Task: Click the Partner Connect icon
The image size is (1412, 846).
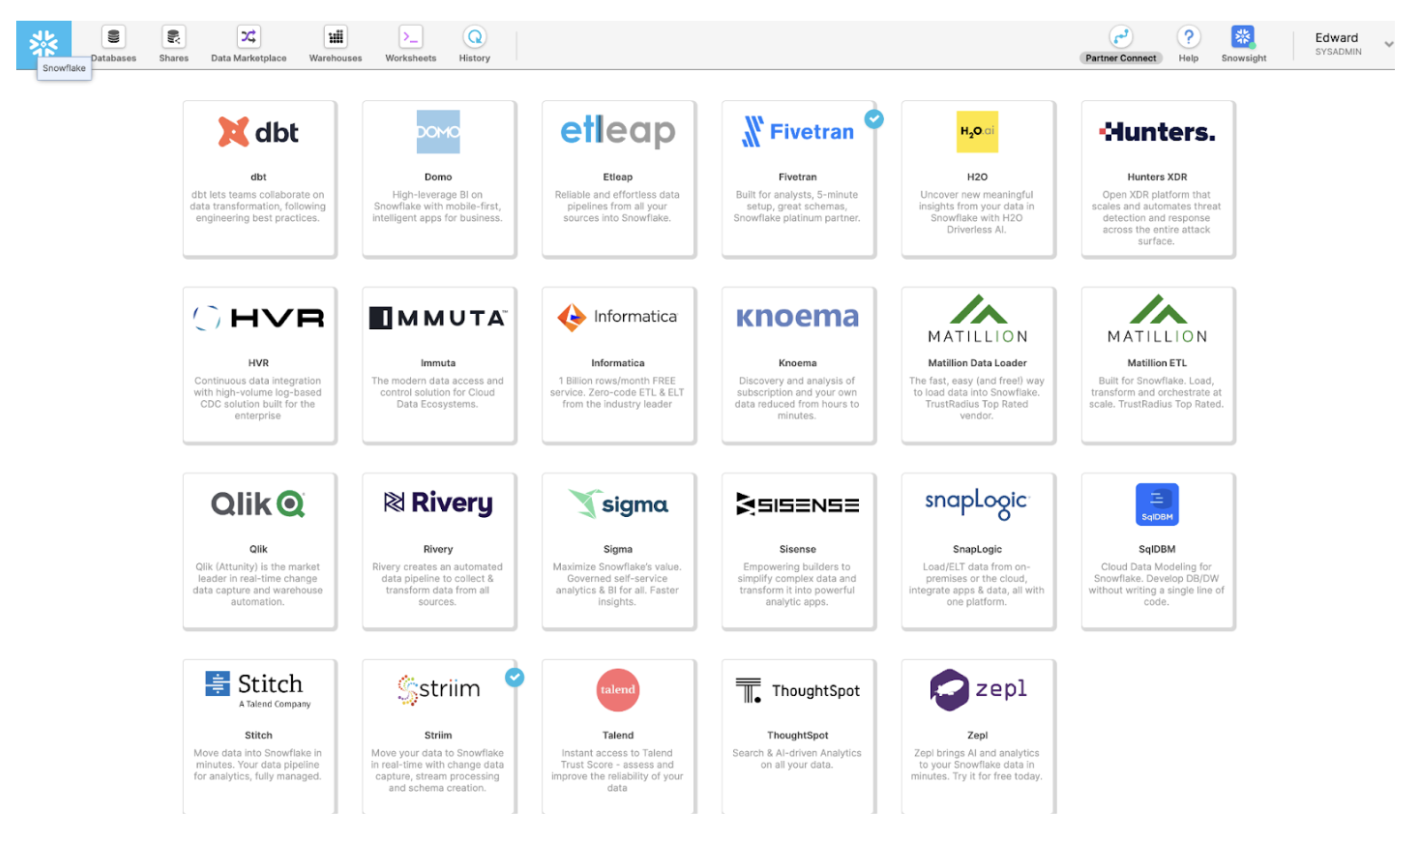Action: pos(1121,37)
